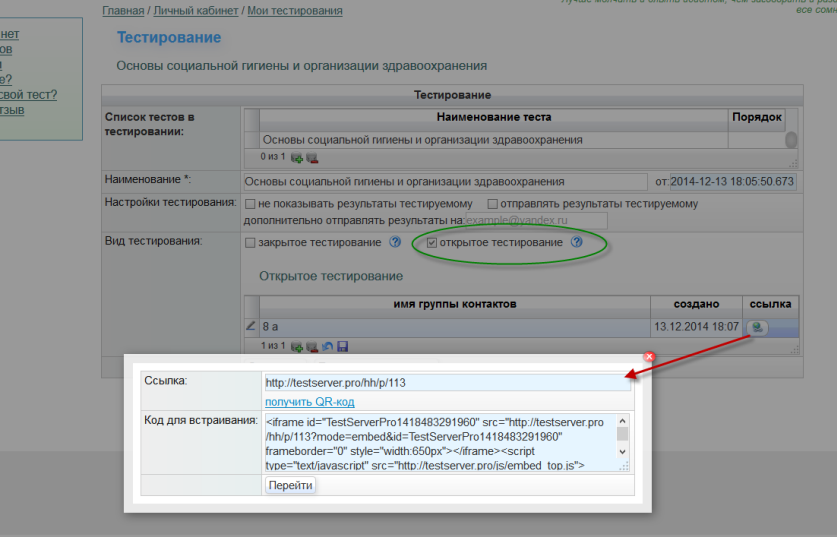Click the 'Тестирование' page heading
The width and height of the screenshot is (837, 537).
click(x=169, y=37)
